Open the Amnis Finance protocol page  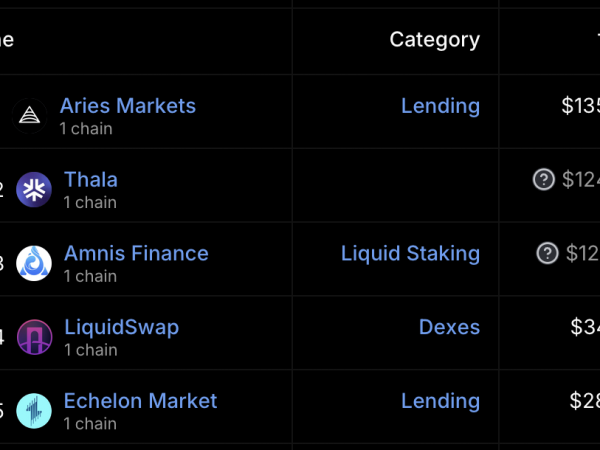(x=136, y=253)
